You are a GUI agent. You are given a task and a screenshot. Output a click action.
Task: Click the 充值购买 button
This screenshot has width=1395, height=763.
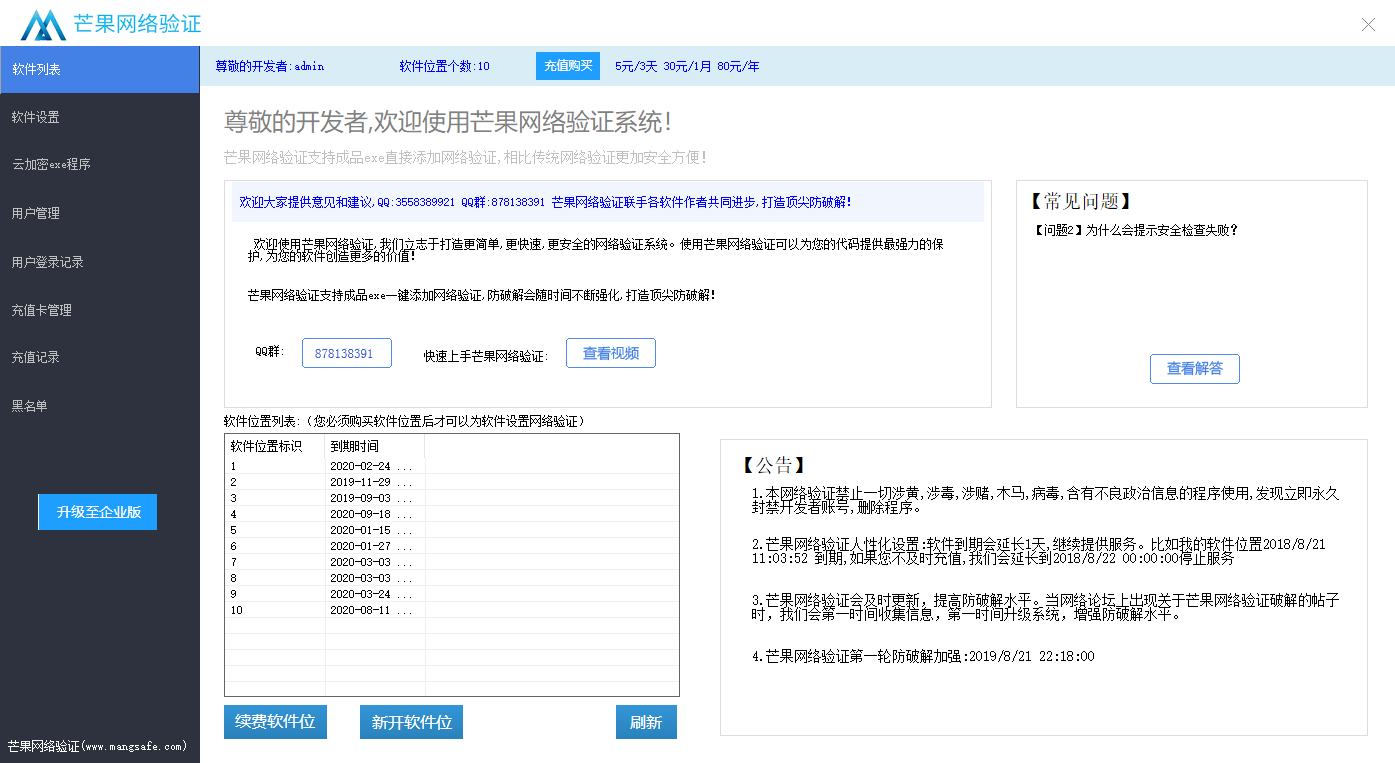pos(568,66)
